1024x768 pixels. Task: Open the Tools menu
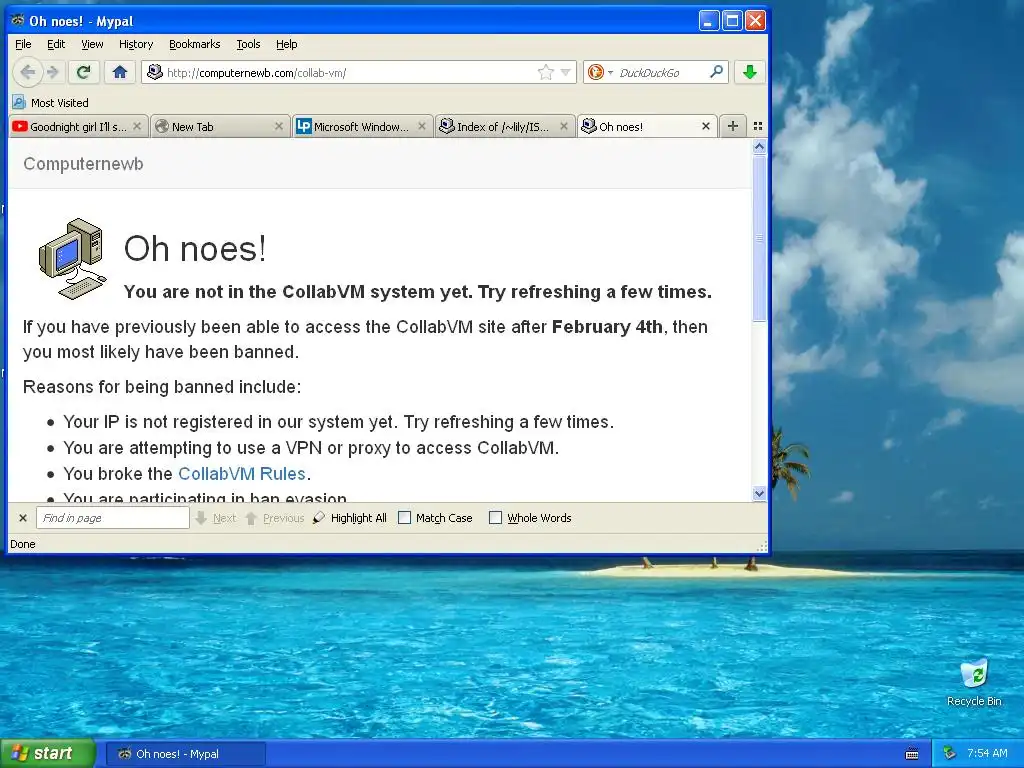(x=248, y=44)
